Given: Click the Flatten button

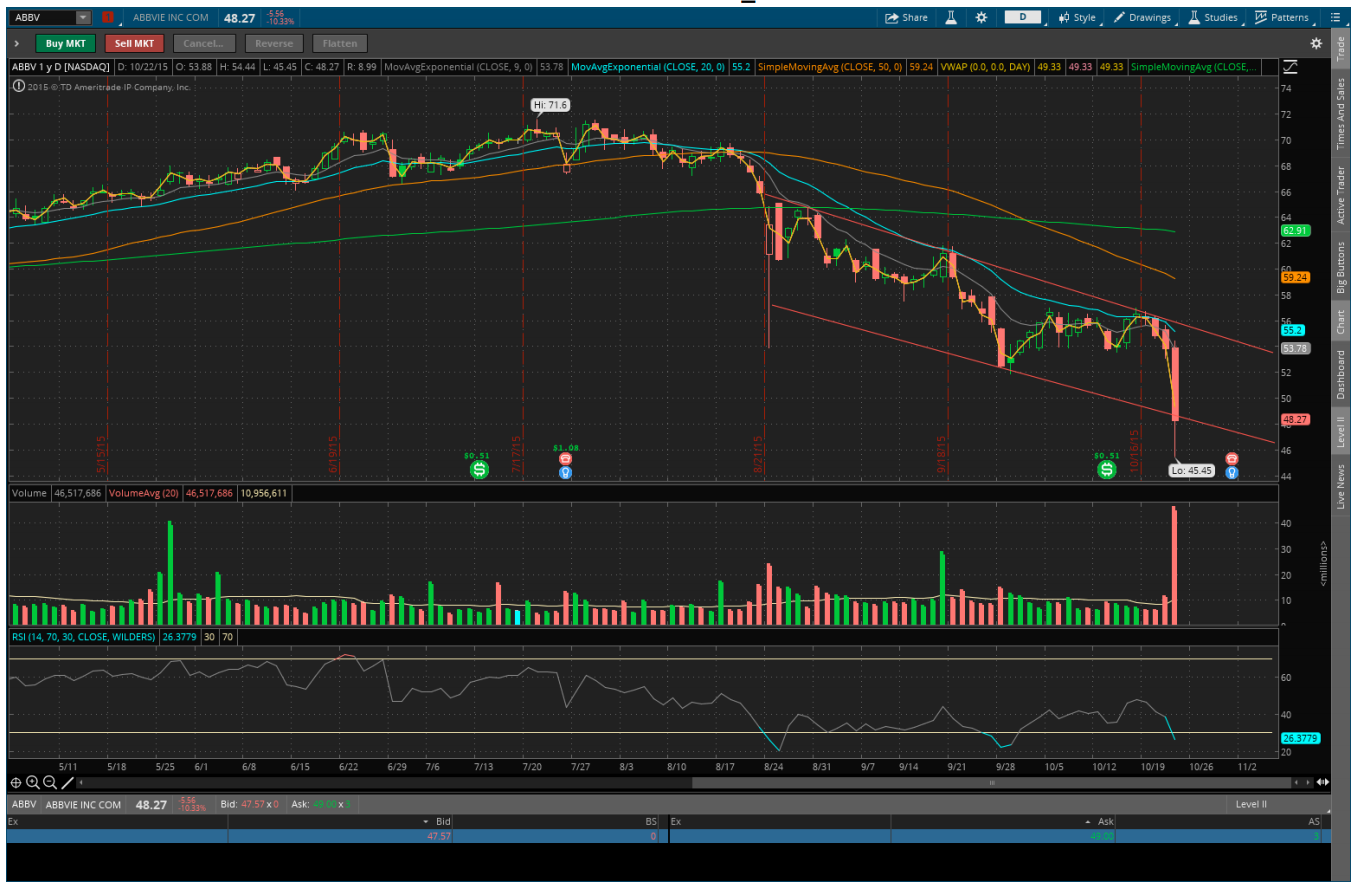Looking at the screenshot, I should click(x=340, y=43).
